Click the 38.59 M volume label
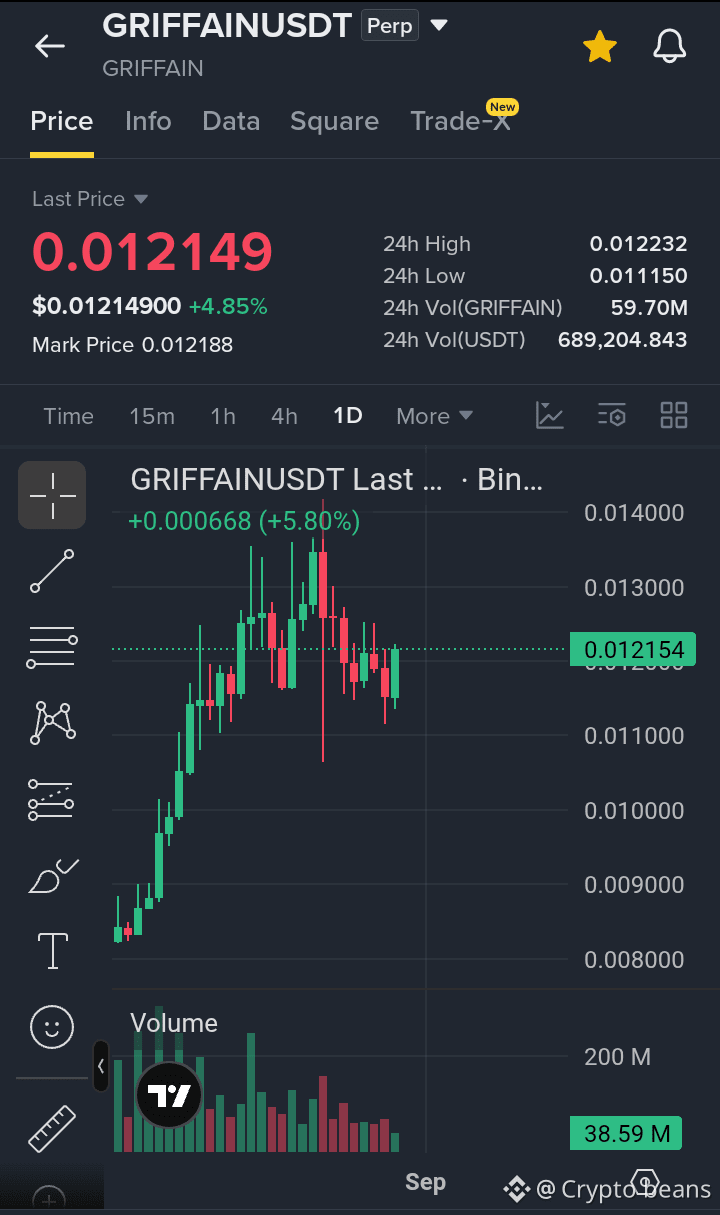The width and height of the screenshot is (720, 1215). [x=626, y=1133]
